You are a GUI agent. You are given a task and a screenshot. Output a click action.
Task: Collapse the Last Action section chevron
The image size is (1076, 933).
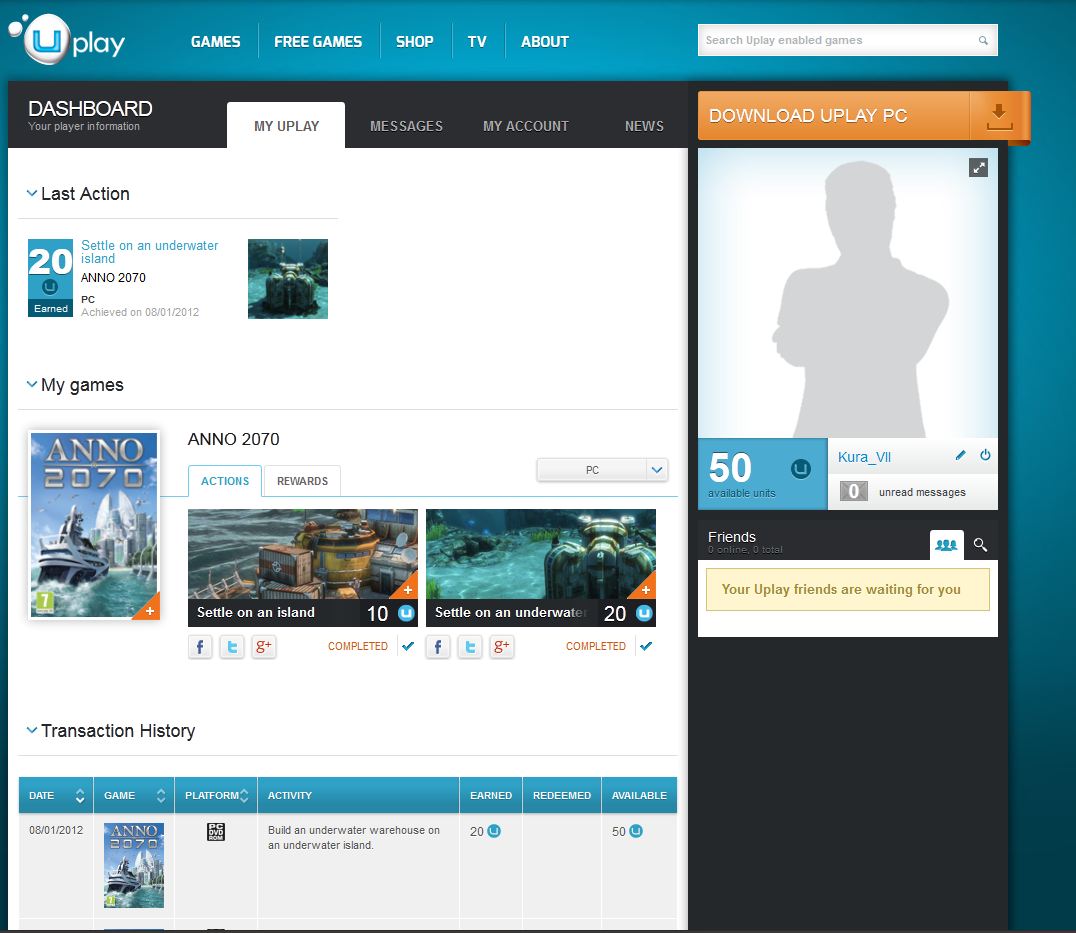point(31,193)
